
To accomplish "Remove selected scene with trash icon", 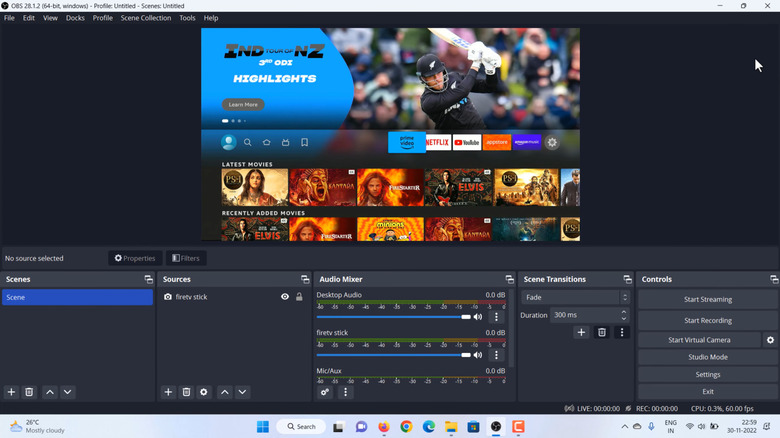I will (x=29, y=392).
